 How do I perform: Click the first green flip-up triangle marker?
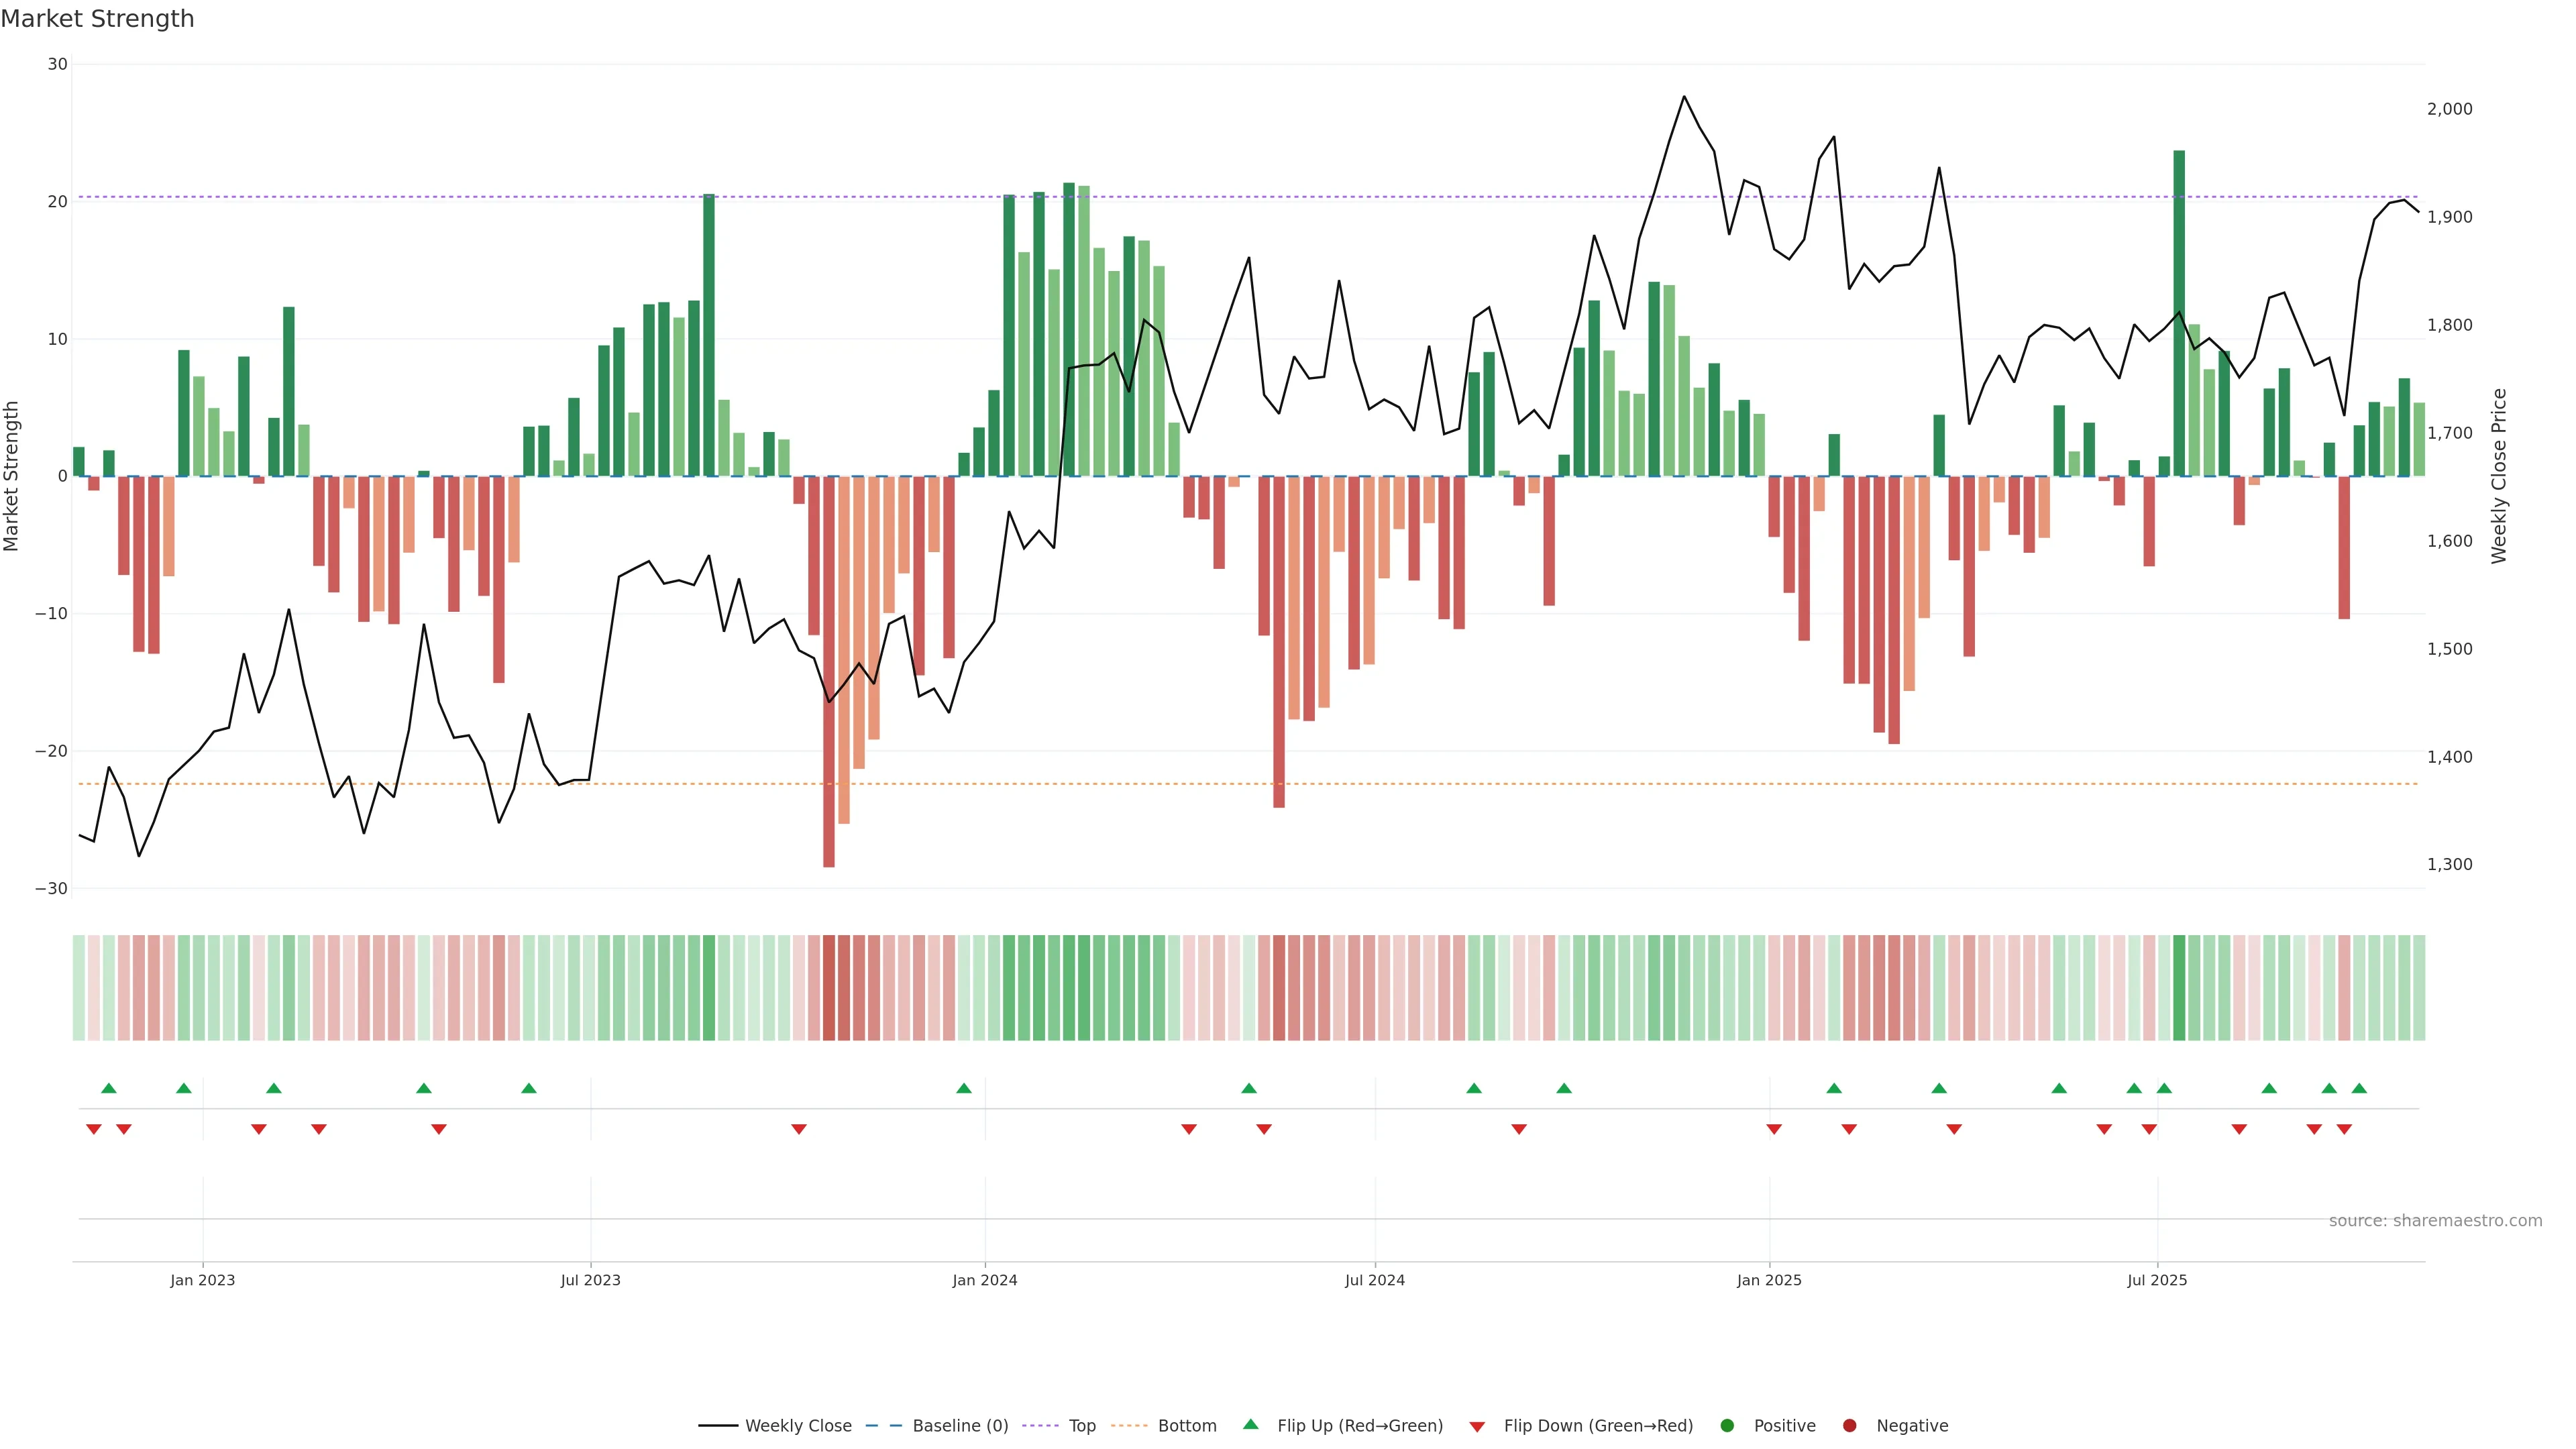pos(109,1088)
